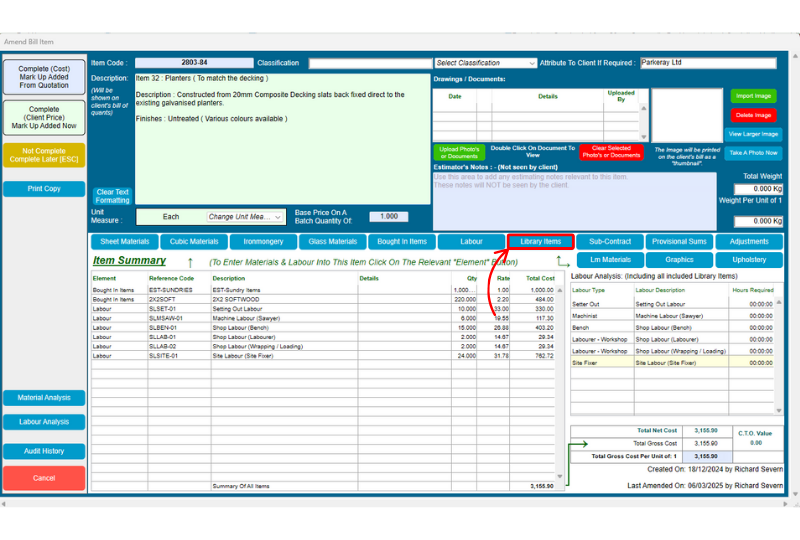This screenshot has height=540, width=800.
Task: Click View Larger Image button
Action: pos(752,133)
